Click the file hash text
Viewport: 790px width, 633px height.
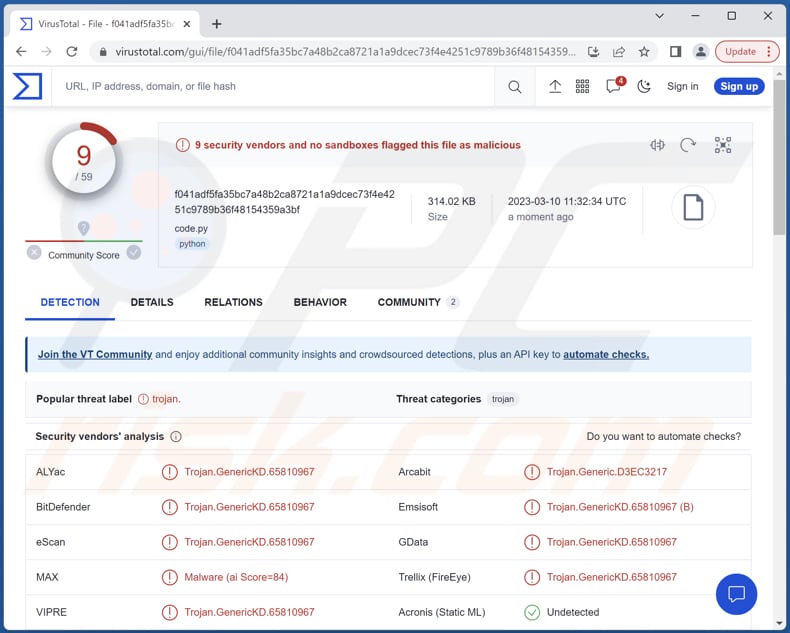pos(285,202)
